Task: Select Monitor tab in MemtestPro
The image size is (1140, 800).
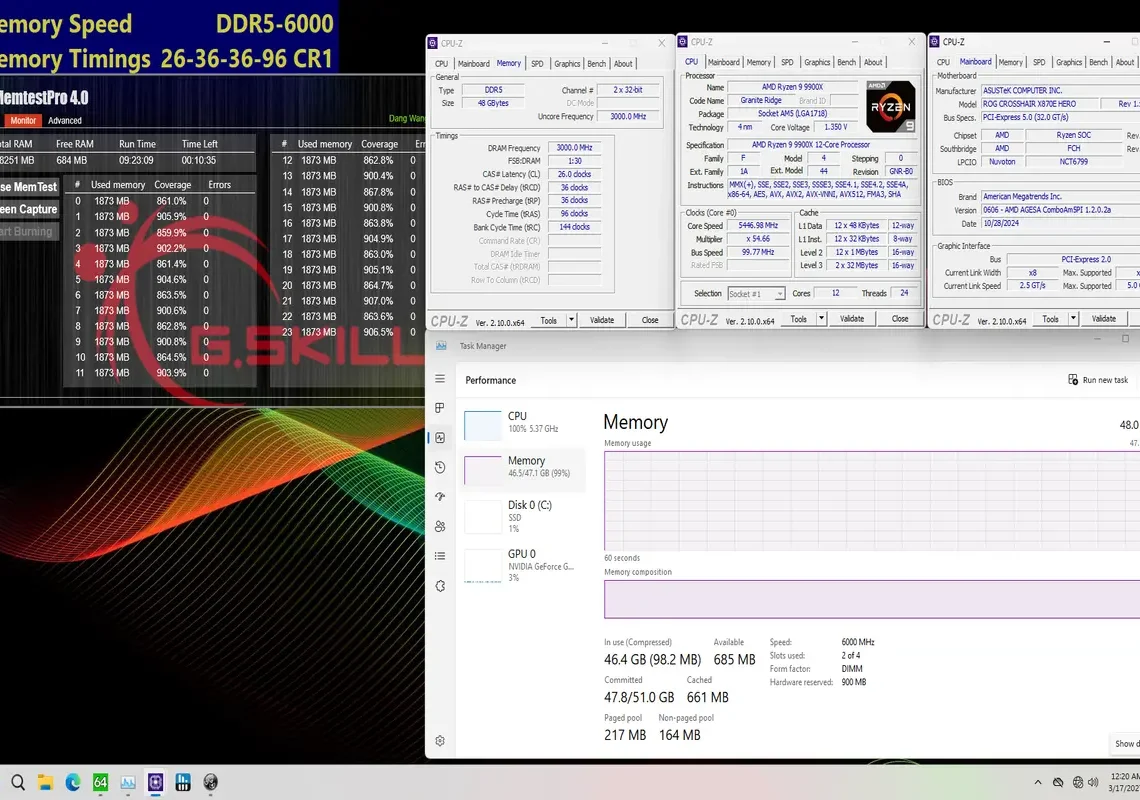Action: 23,121
